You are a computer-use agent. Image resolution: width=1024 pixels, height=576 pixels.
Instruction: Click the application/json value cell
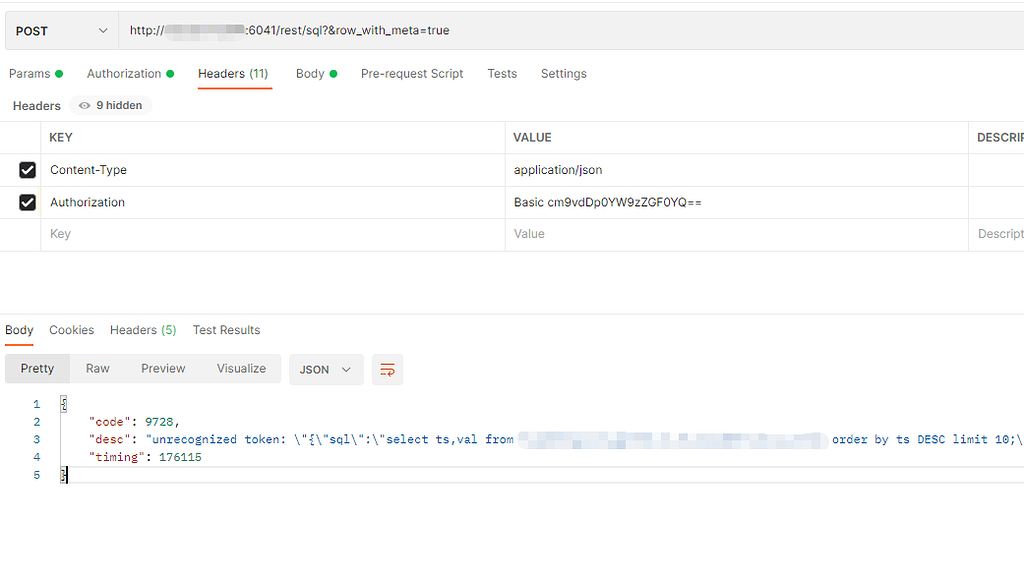[x=737, y=170]
